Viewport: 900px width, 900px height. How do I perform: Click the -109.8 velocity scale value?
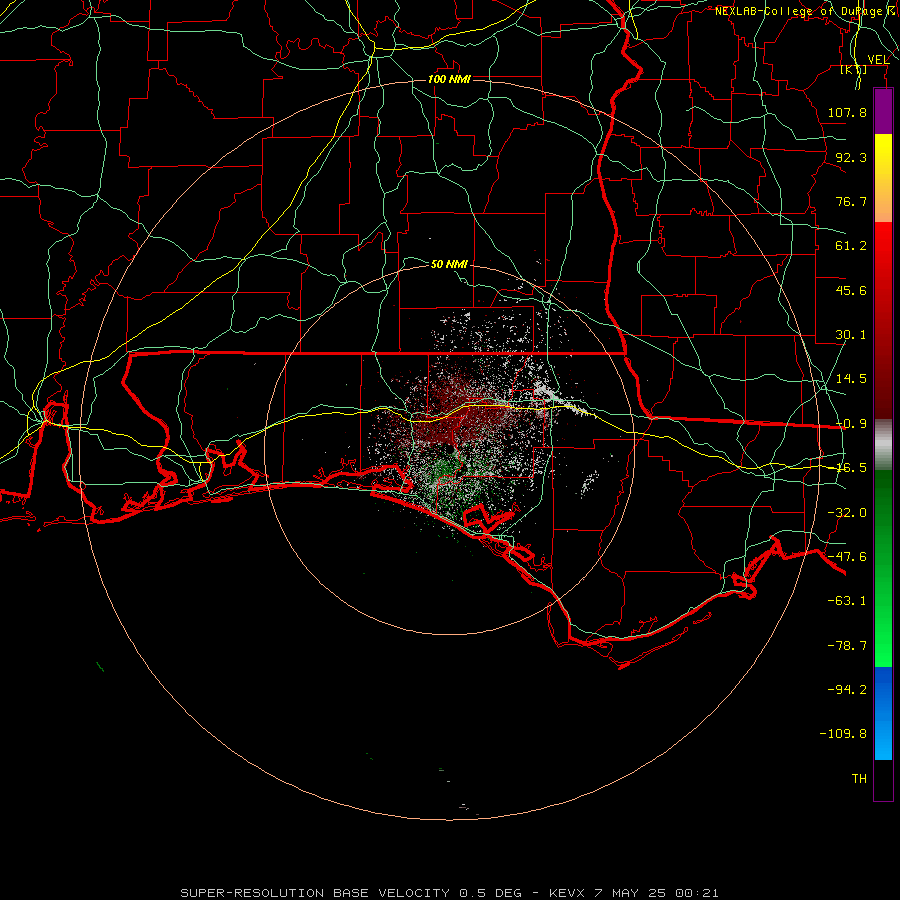click(843, 734)
